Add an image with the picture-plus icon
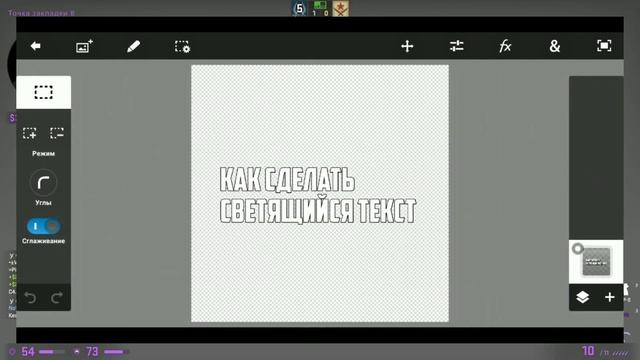The image size is (640, 360). 84,46
